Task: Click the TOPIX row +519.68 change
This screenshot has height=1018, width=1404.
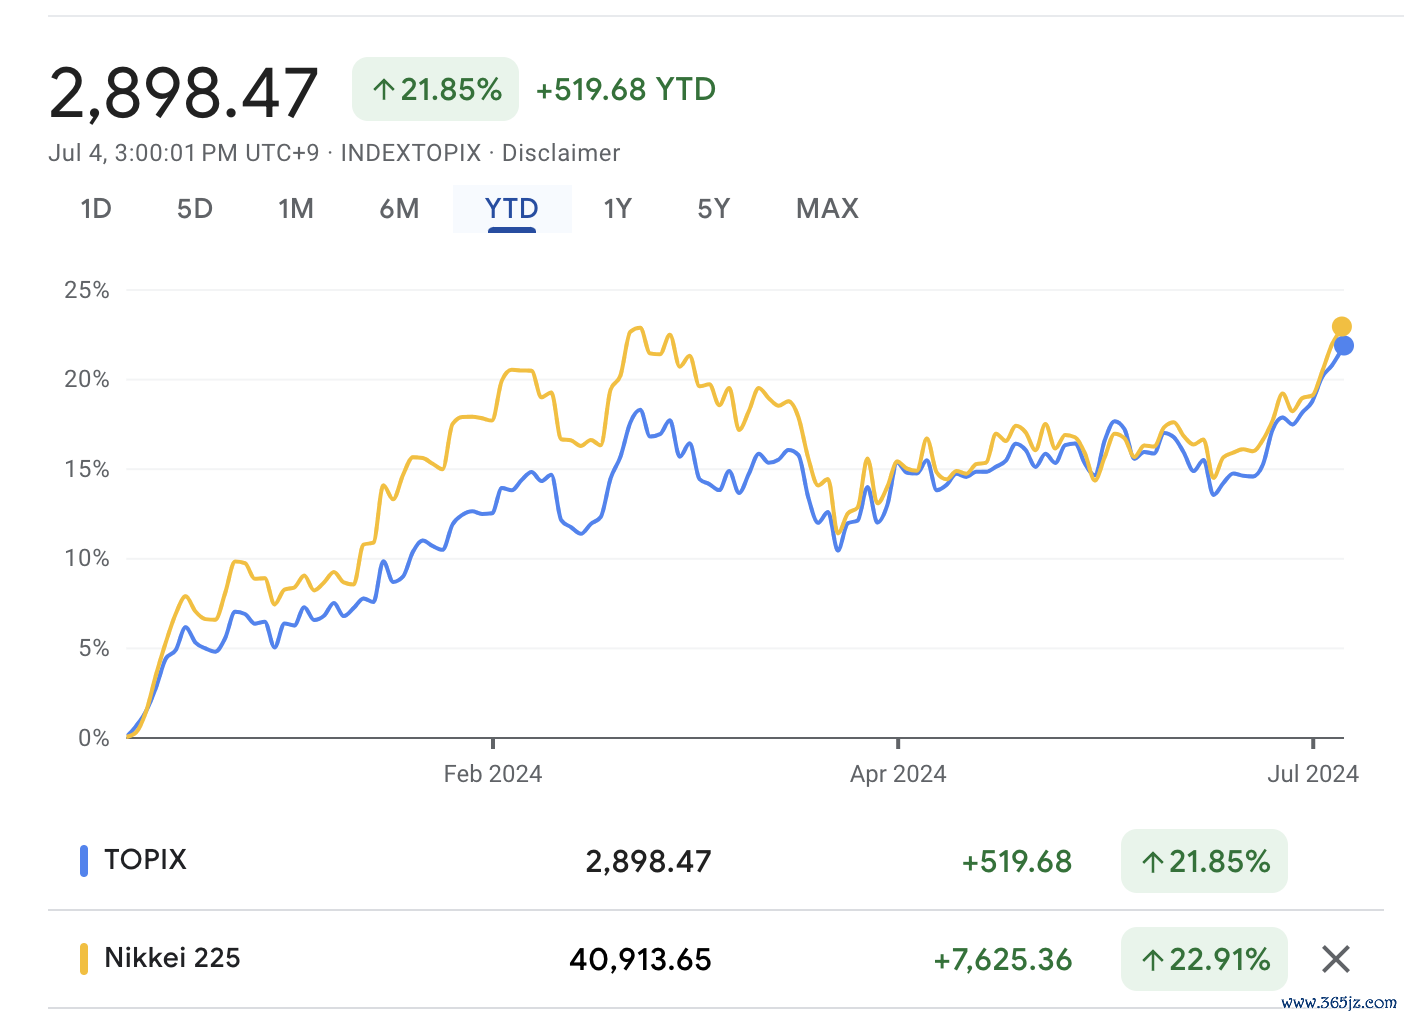Action: pos(1017,861)
